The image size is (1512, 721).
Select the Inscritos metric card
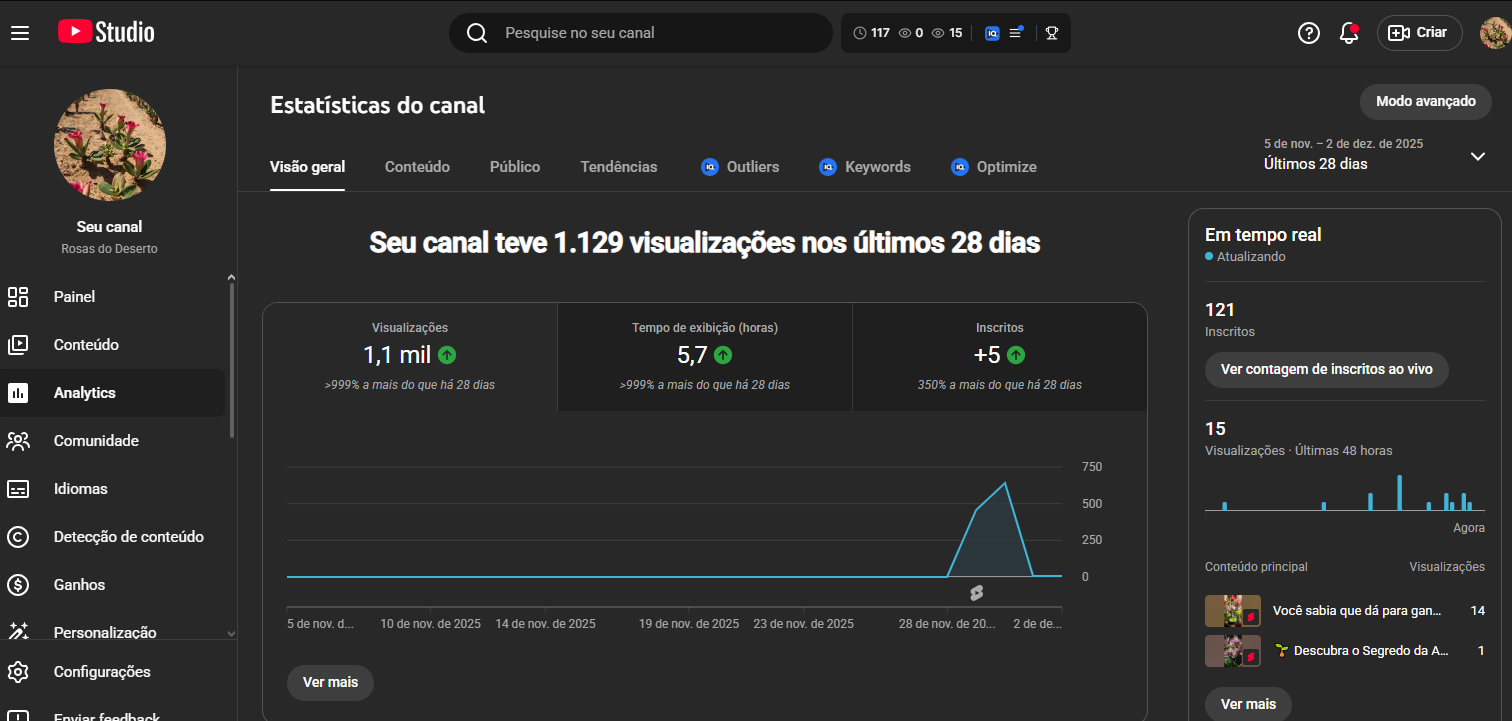[x=1000, y=357]
